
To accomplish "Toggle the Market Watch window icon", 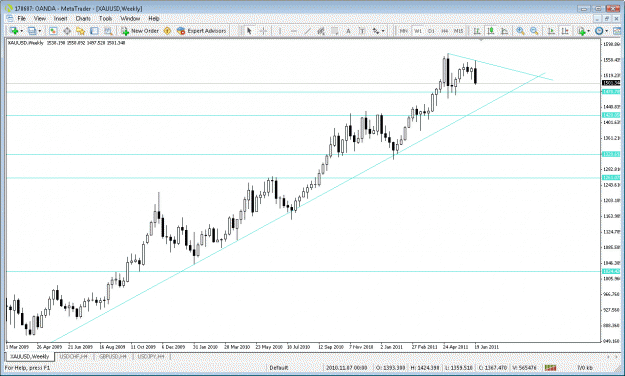I will 53,31.
